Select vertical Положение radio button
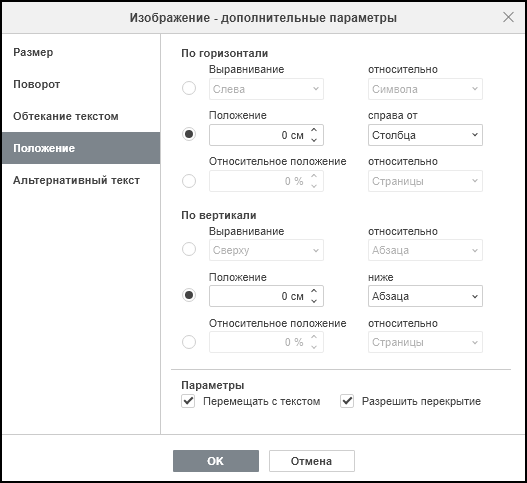 (189, 295)
